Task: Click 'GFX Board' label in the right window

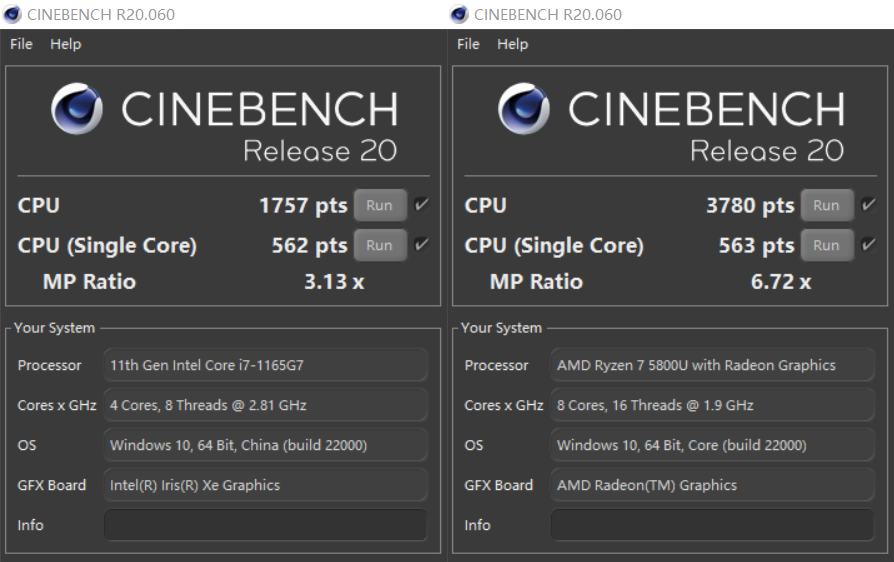Action: pyautogui.click(x=499, y=485)
